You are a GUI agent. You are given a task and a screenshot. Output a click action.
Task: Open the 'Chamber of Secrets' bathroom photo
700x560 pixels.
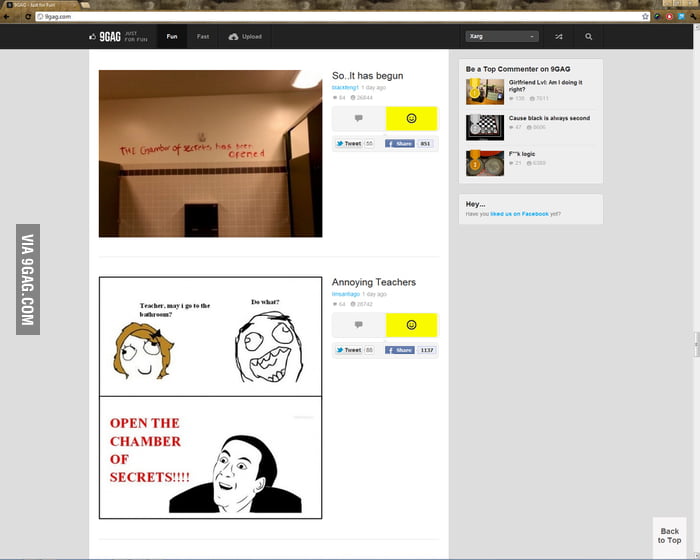click(210, 153)
